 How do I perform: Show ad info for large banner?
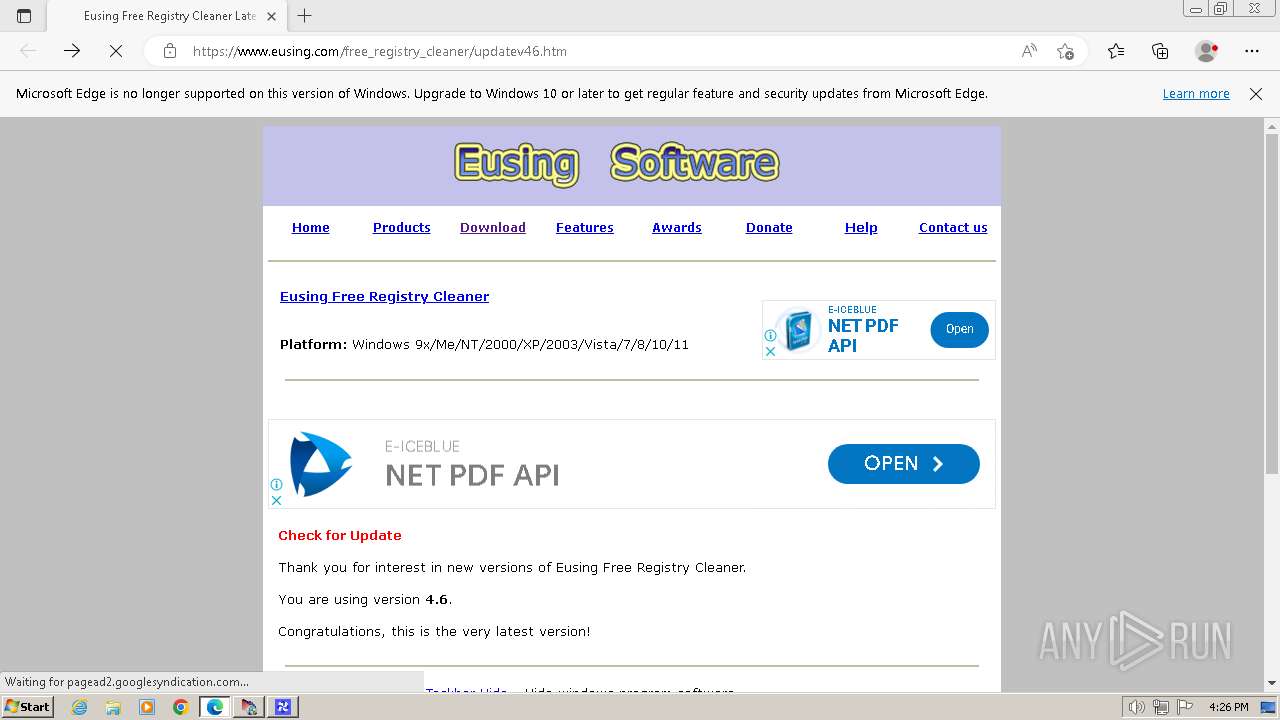(x=277, y=485)
